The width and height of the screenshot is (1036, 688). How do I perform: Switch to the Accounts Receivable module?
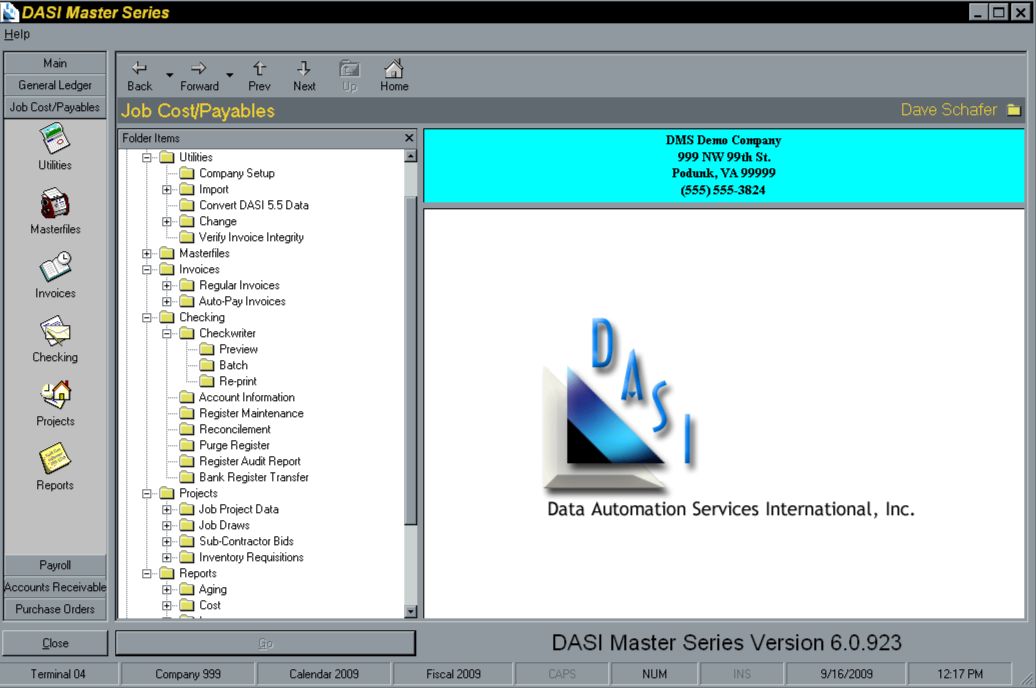[x=55, y=587]
